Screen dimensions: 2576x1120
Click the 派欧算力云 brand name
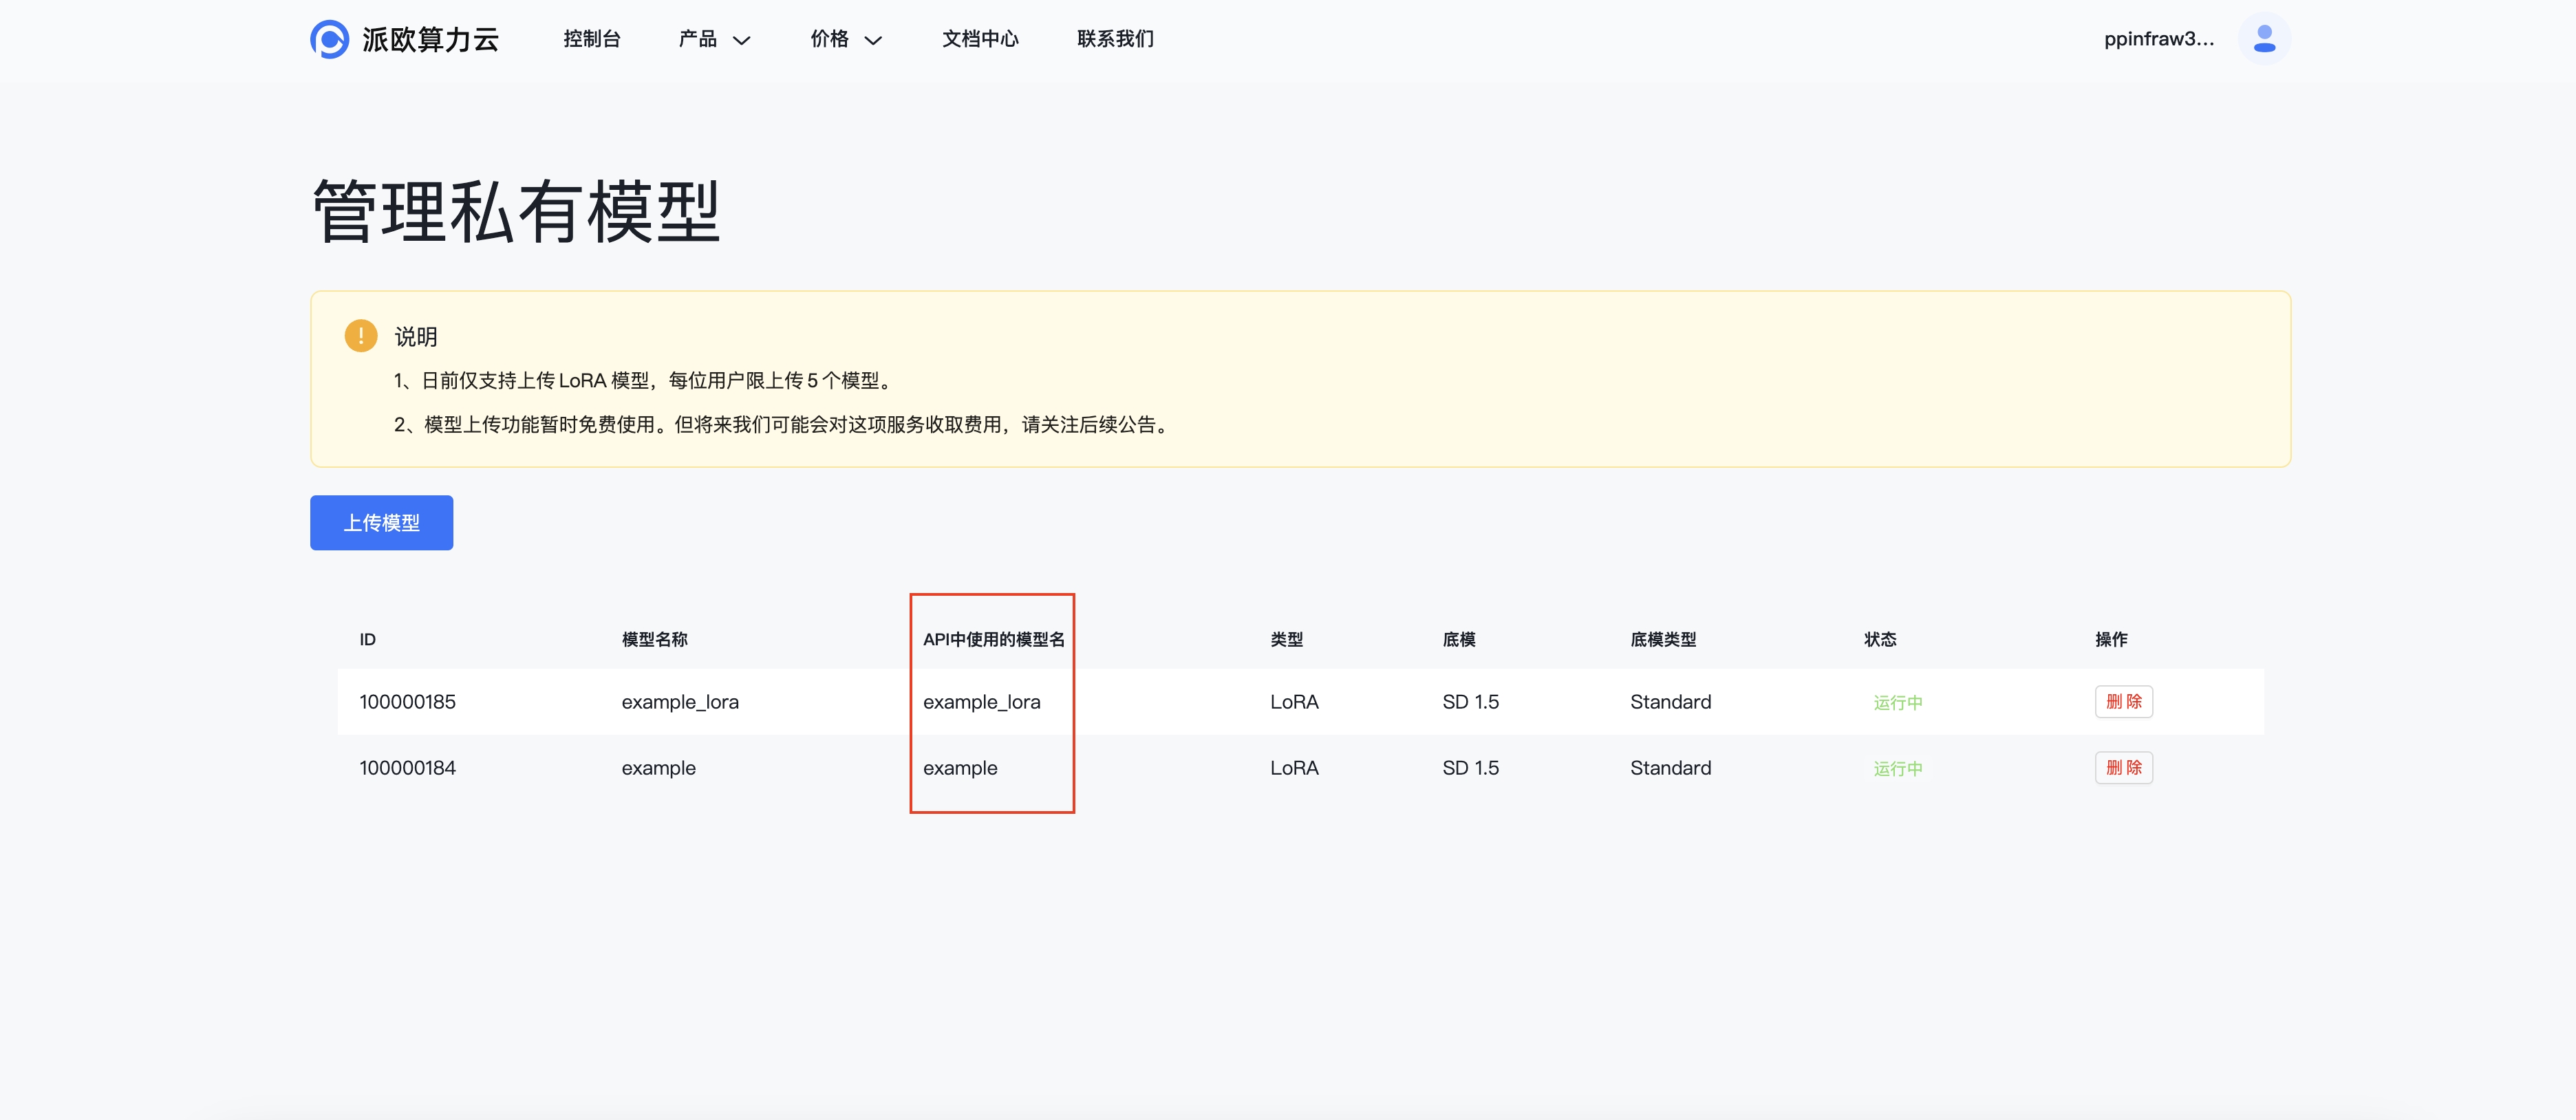tap(431, 39)
